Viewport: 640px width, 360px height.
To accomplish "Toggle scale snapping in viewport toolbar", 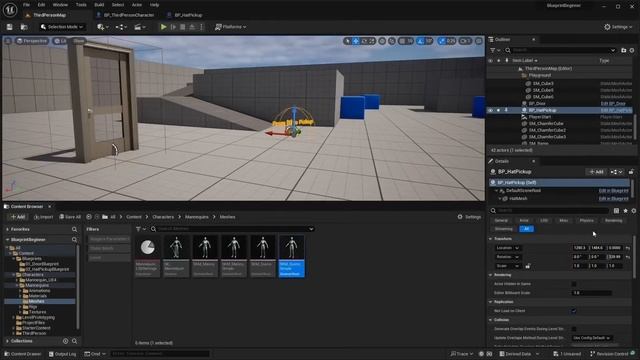I will [x=442, y=41].
